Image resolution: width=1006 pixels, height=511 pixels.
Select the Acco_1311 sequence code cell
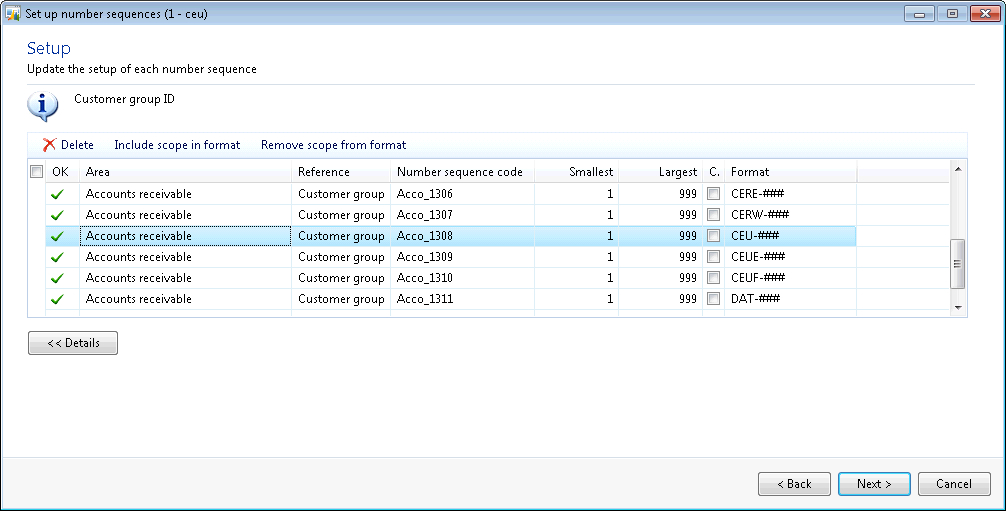pos(462,299)
